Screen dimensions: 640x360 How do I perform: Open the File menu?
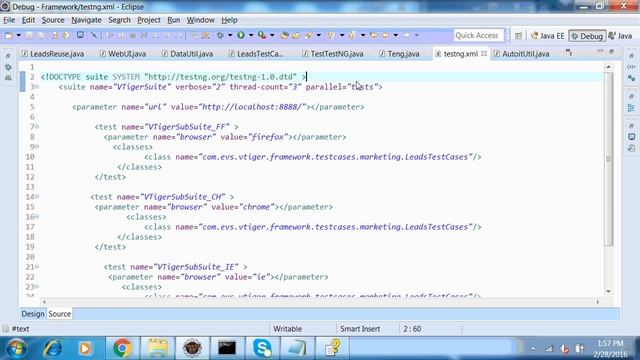tap(9, 20)
